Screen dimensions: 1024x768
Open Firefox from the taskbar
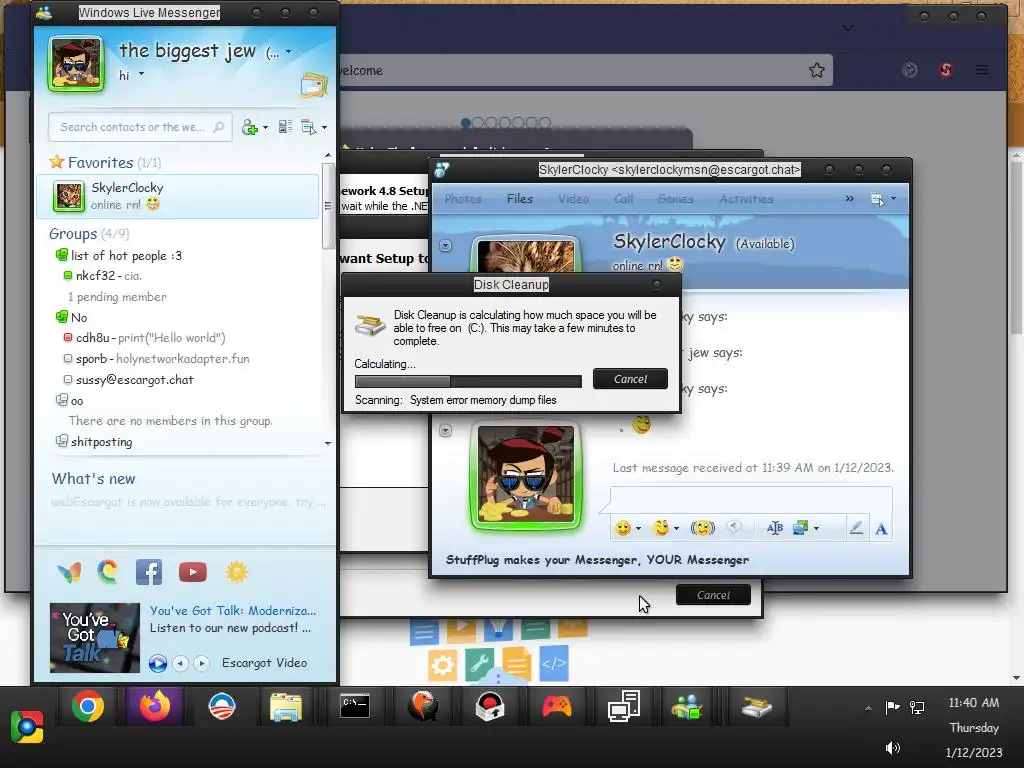click(155, 707)
